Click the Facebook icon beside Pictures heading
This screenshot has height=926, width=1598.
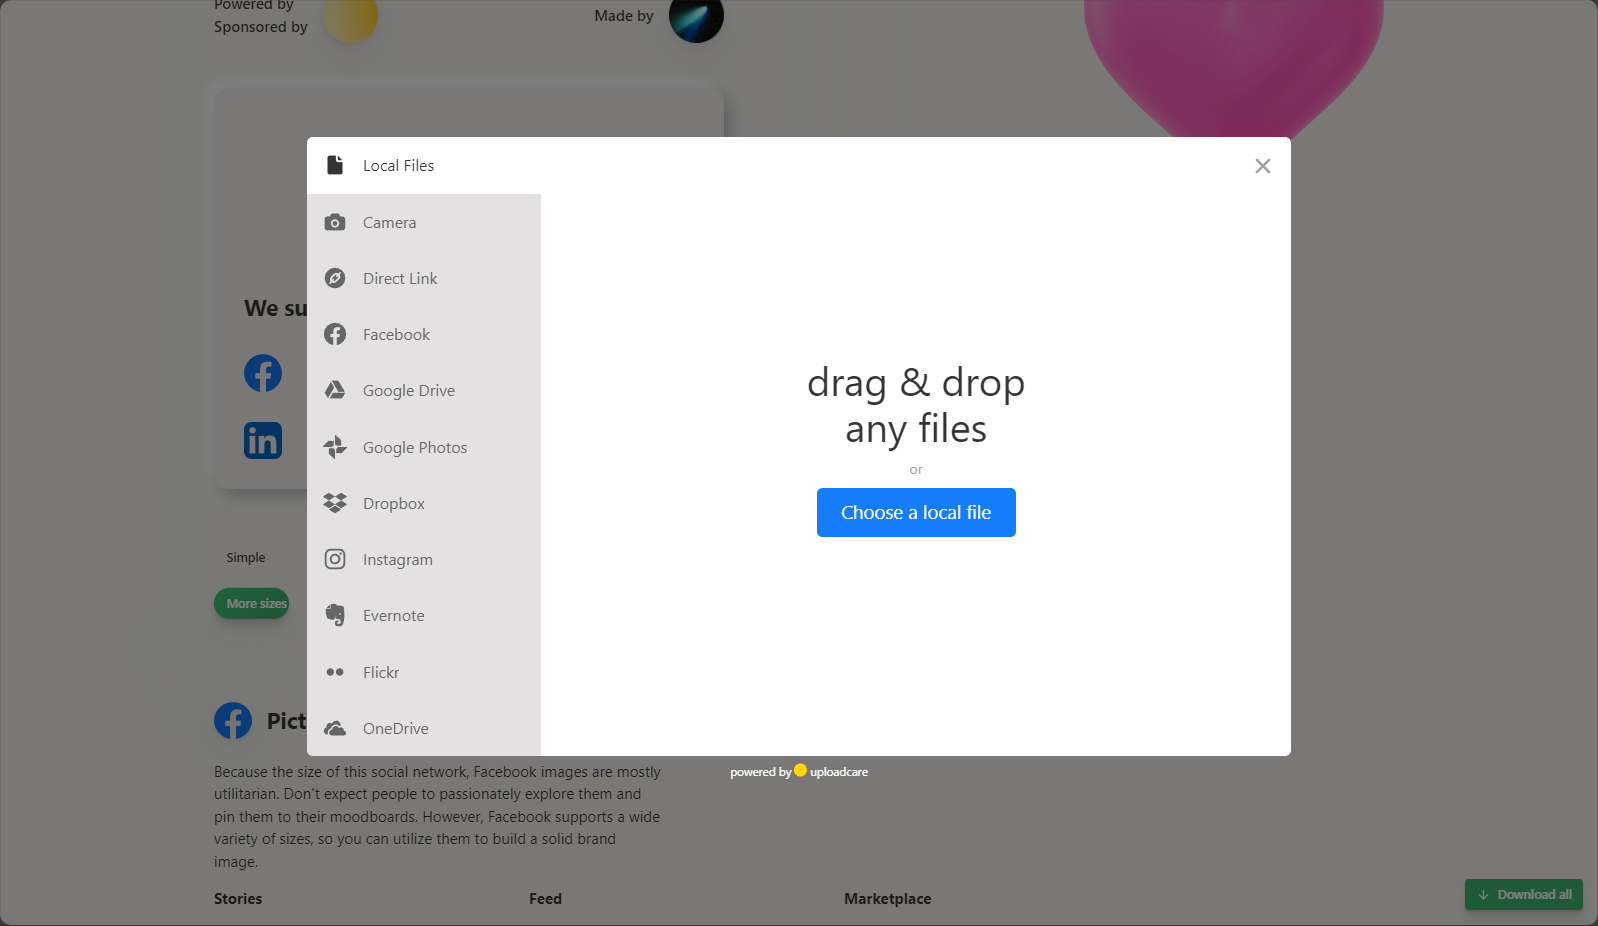click(x=233, y=720)
